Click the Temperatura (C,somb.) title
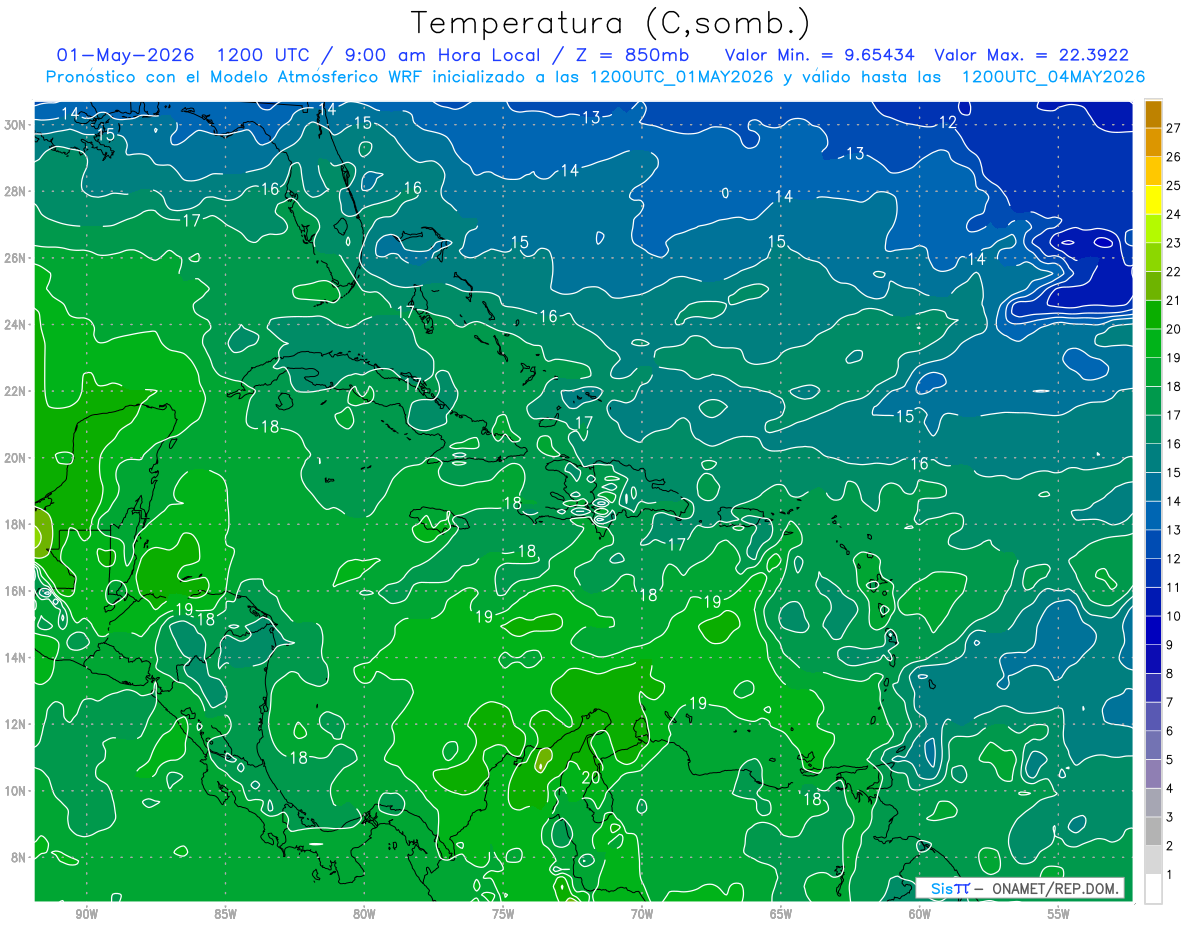The height and width of the screenshot is (927, 1200). point(611,23)
